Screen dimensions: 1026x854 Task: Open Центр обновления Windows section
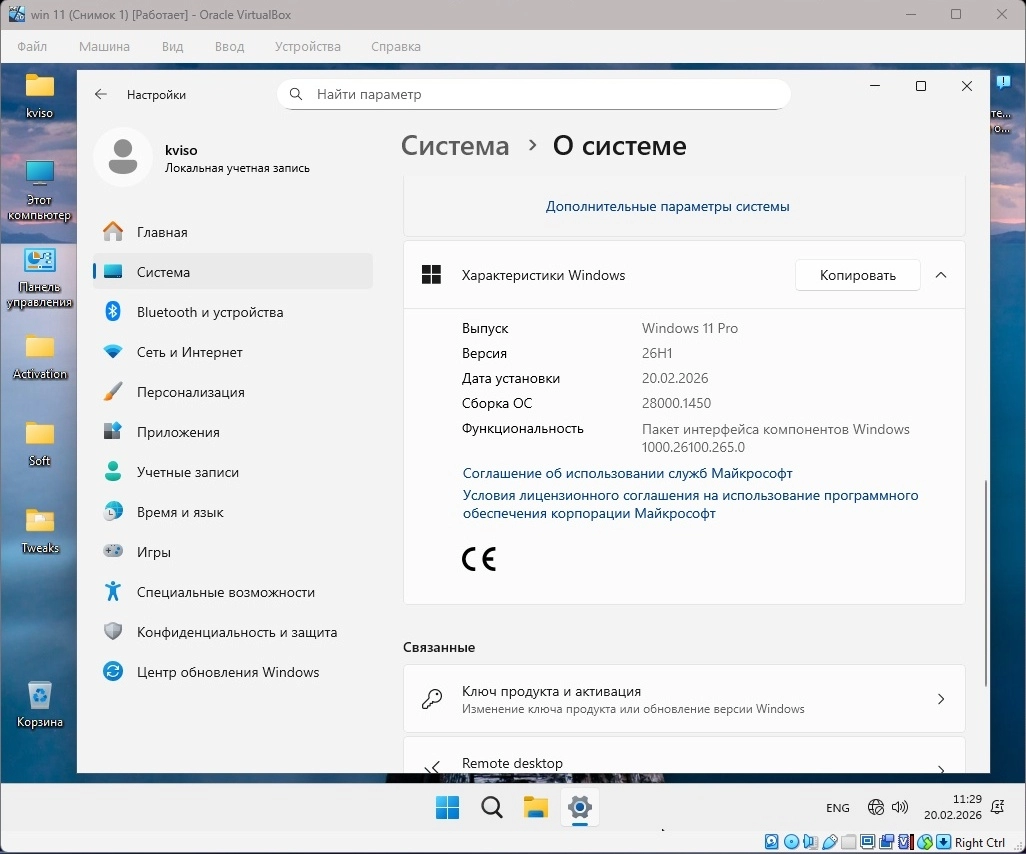(x=227, y=672)
